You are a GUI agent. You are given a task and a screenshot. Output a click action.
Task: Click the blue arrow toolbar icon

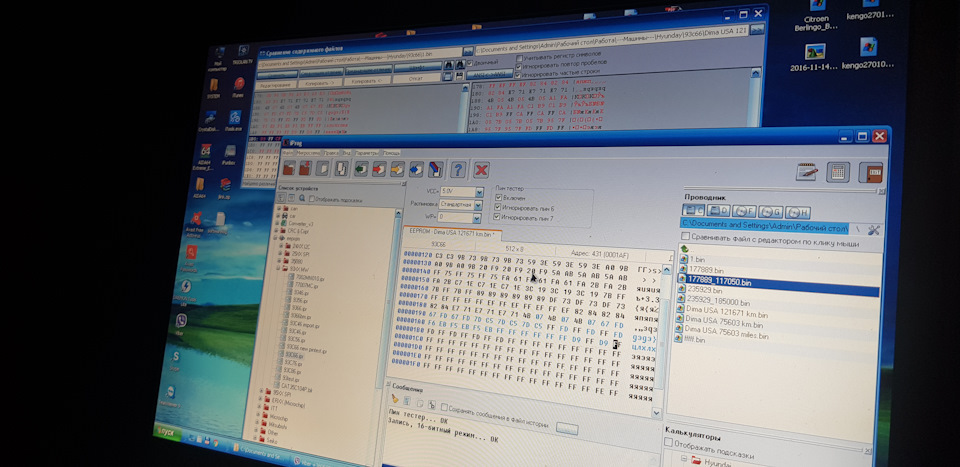pos(416,169)
